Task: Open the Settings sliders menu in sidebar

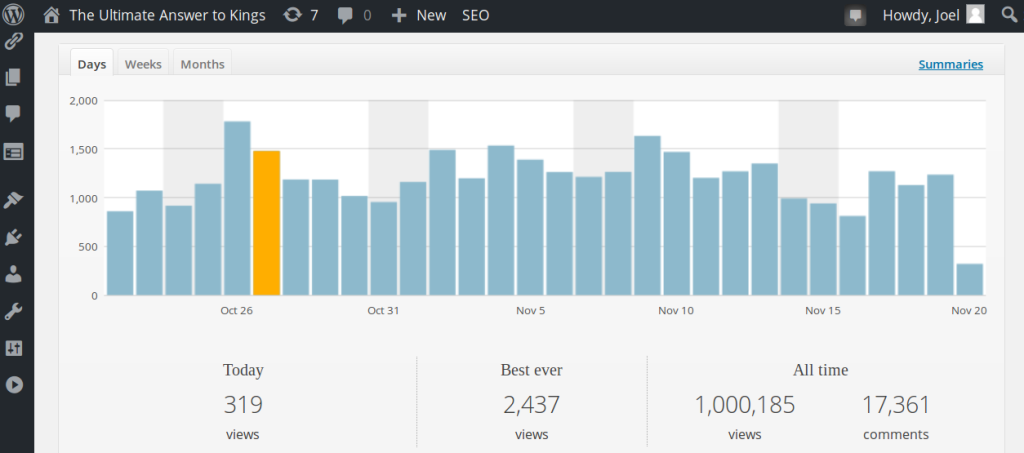Action: 14,348
